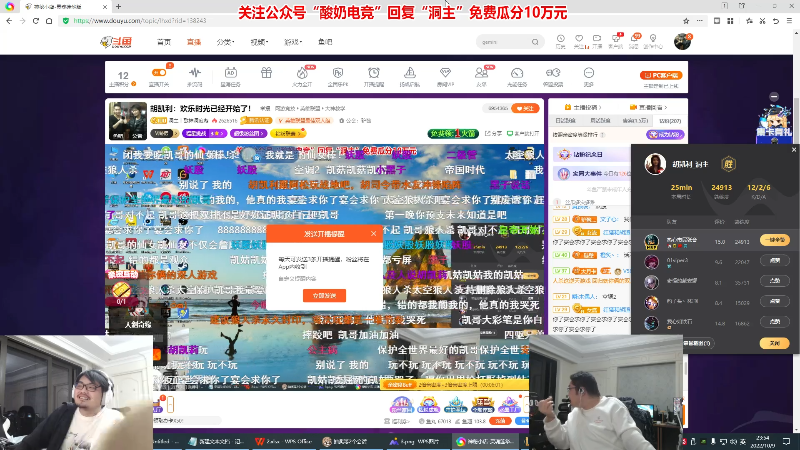
Task: Switch to the 周贡献榜 ranking tab
Action: pos(600,121)
